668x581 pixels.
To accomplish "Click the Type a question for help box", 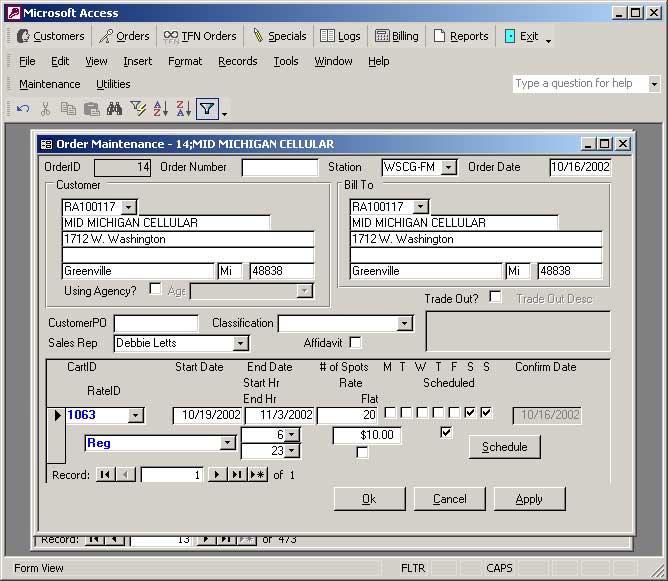I will (x=581, y=84).
